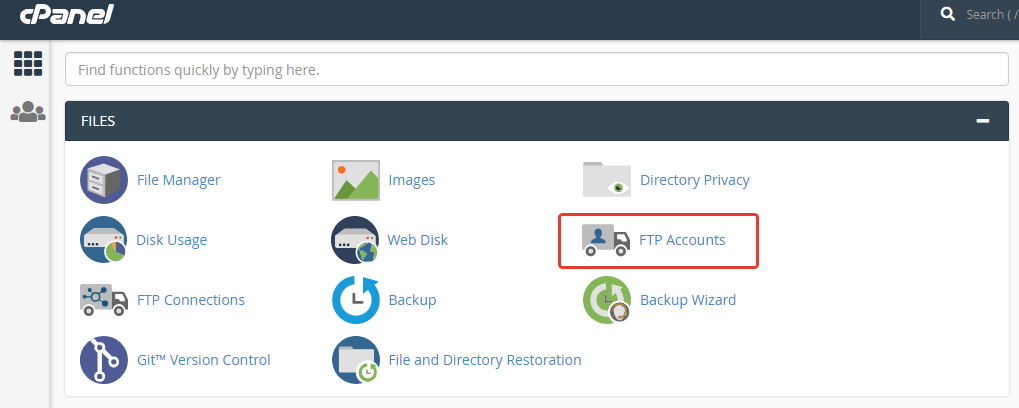Open the FTP Accounts truck icon
The height and width of the screenshot is (408, 1019).
point(607,240)
